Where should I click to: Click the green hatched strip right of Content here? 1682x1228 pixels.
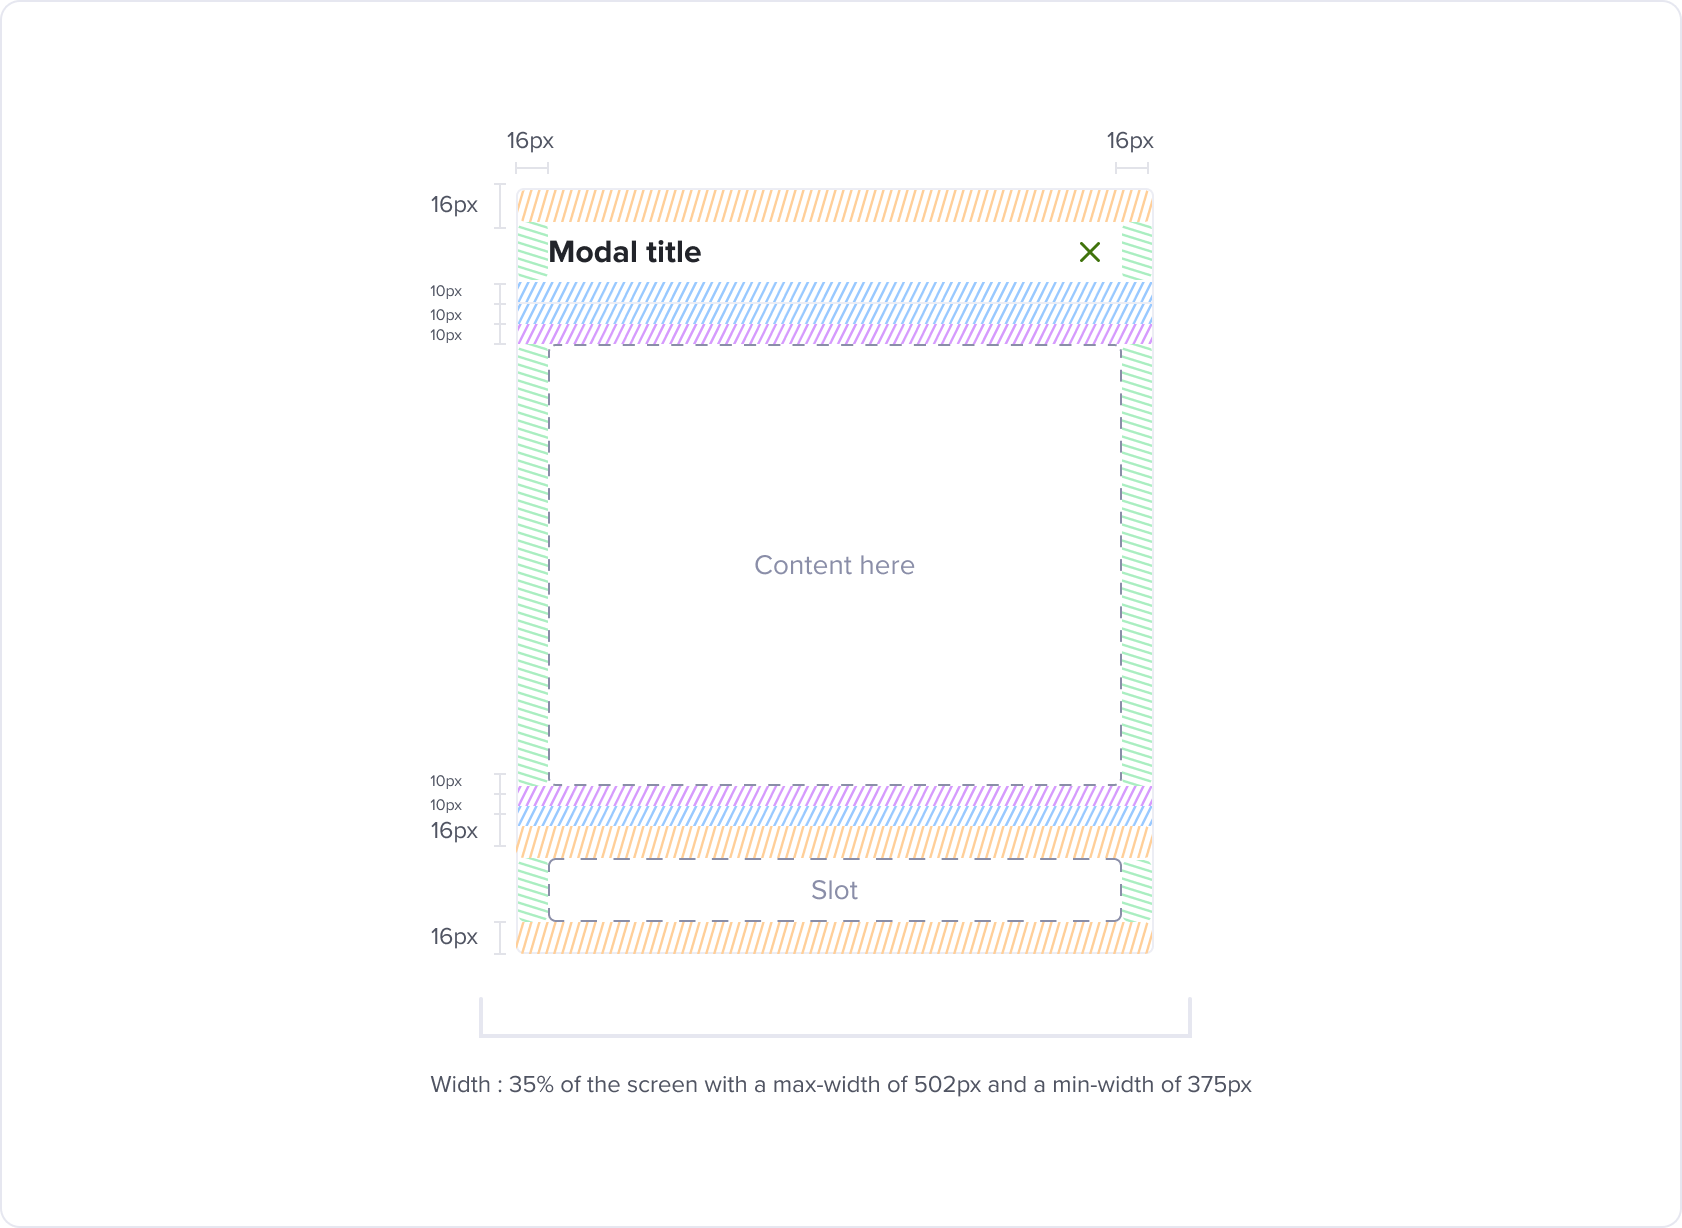[x=1137, y=565]
